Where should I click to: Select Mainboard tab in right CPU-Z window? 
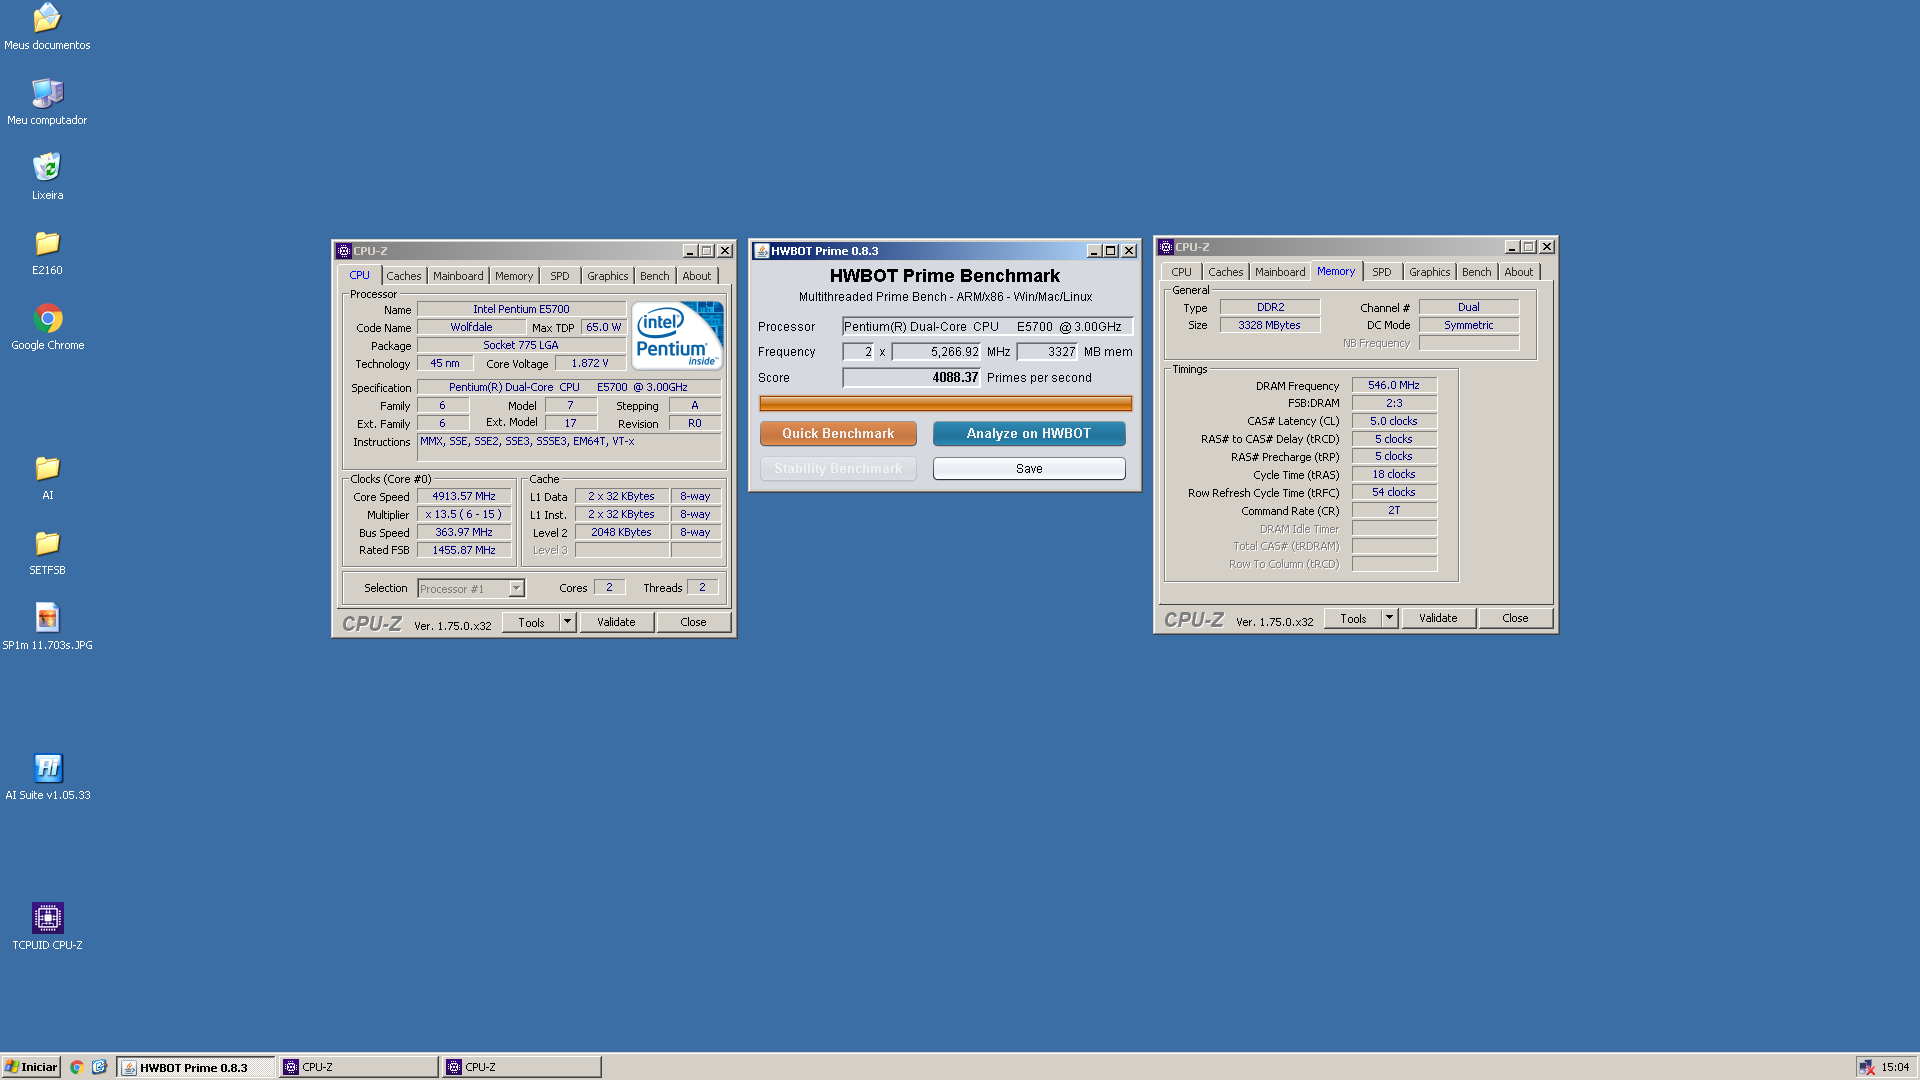tap(1280, 272)
